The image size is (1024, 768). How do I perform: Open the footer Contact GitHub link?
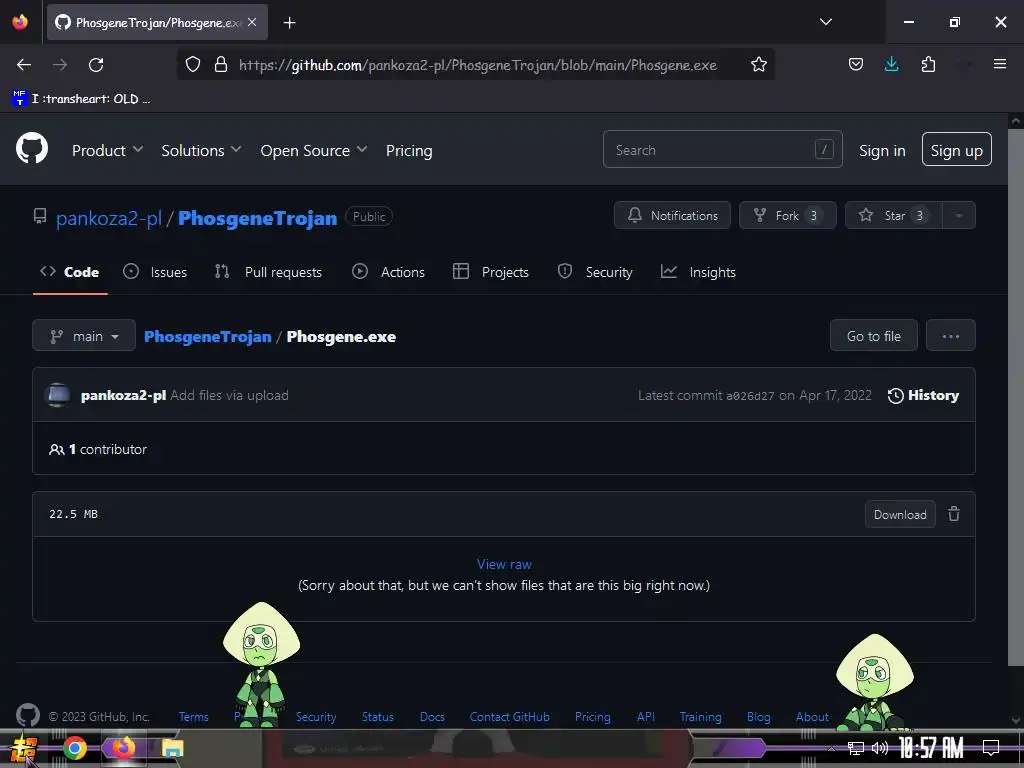(x=509, y=716)
